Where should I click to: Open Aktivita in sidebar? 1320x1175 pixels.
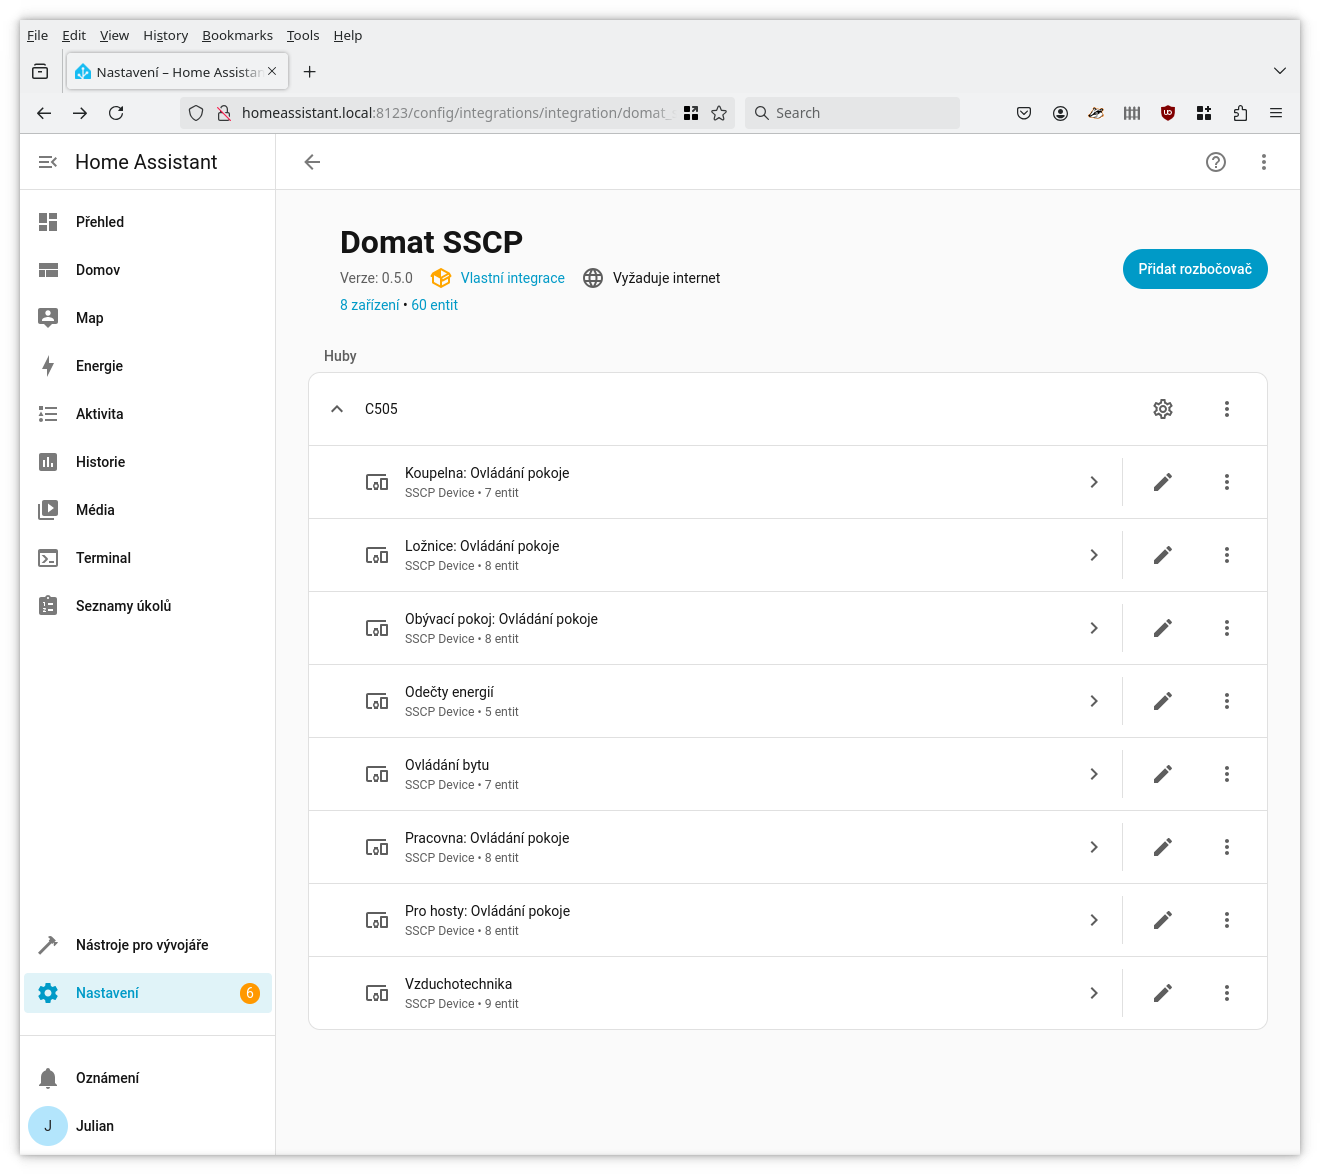click(x=148, y=414)
